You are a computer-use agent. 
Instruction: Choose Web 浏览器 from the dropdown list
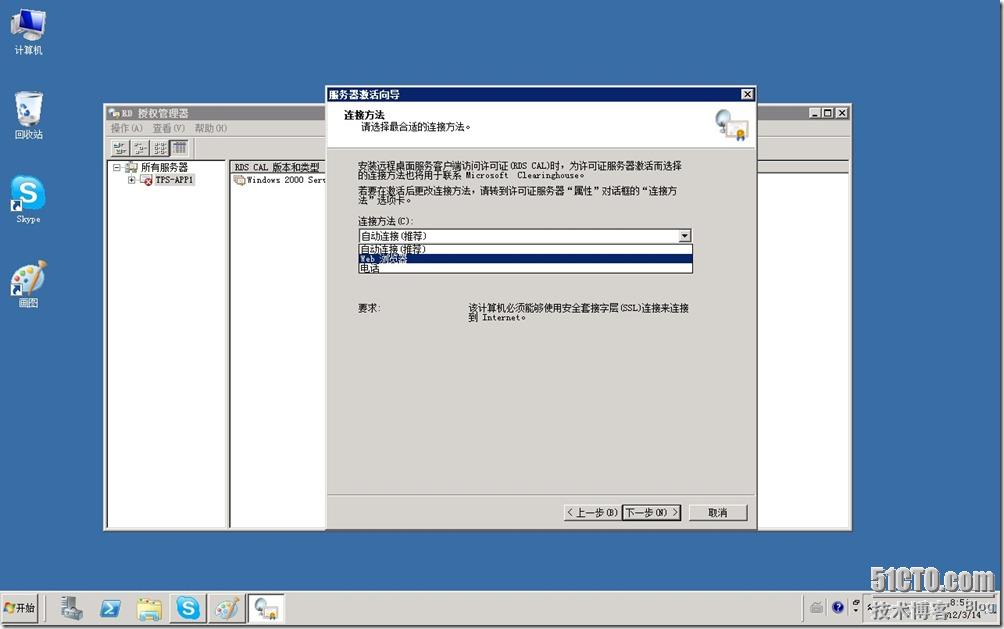coord(525,259)
